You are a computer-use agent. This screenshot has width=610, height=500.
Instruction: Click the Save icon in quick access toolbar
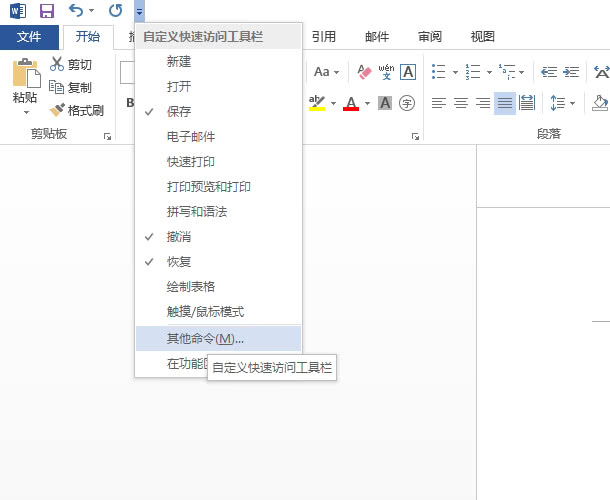[x=47, y=11]
